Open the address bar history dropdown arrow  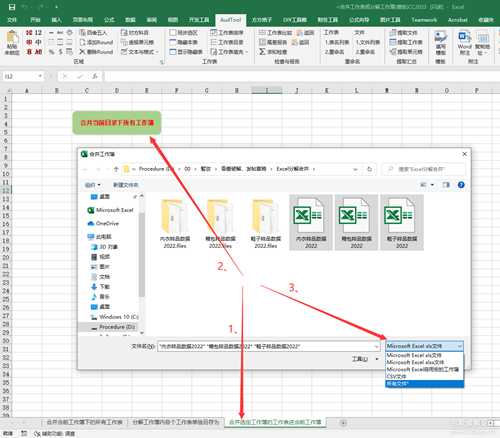point(355,169)
